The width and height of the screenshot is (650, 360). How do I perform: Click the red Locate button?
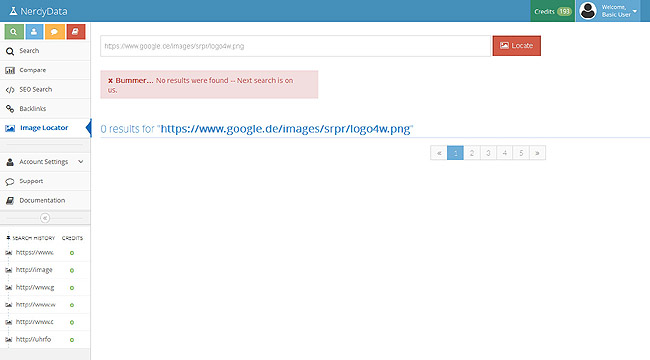pos(517,46)
